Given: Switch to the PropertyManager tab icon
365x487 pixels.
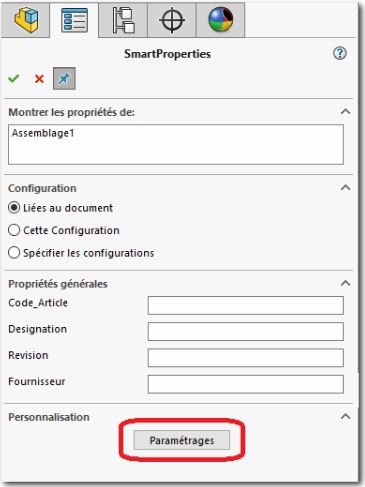Looking at the screenshot, I should (74, 20).
